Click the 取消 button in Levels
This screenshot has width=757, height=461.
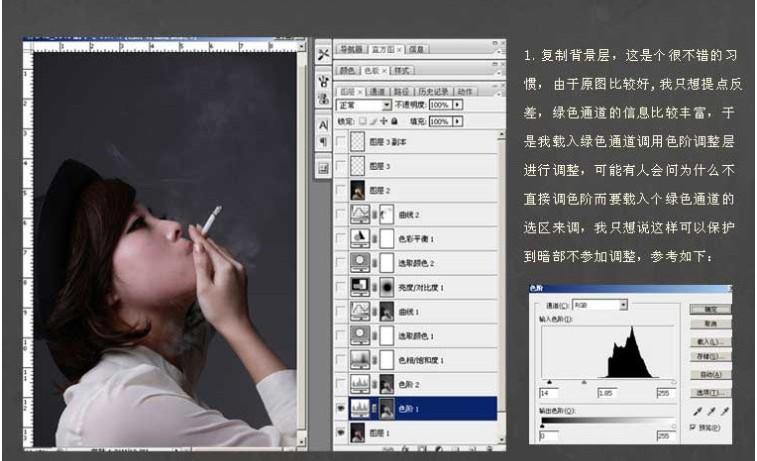point(710,323)
